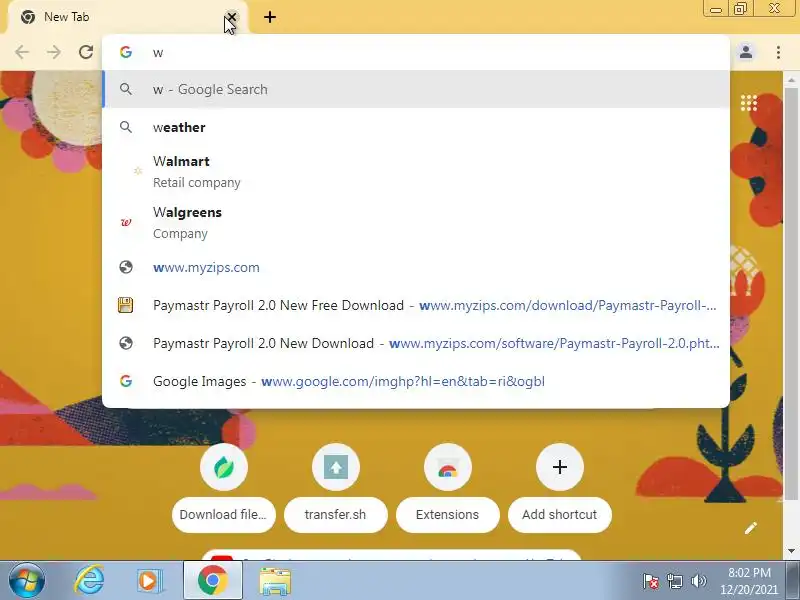Open Windows Media Player from taskbar

click(x=149, y=581)
